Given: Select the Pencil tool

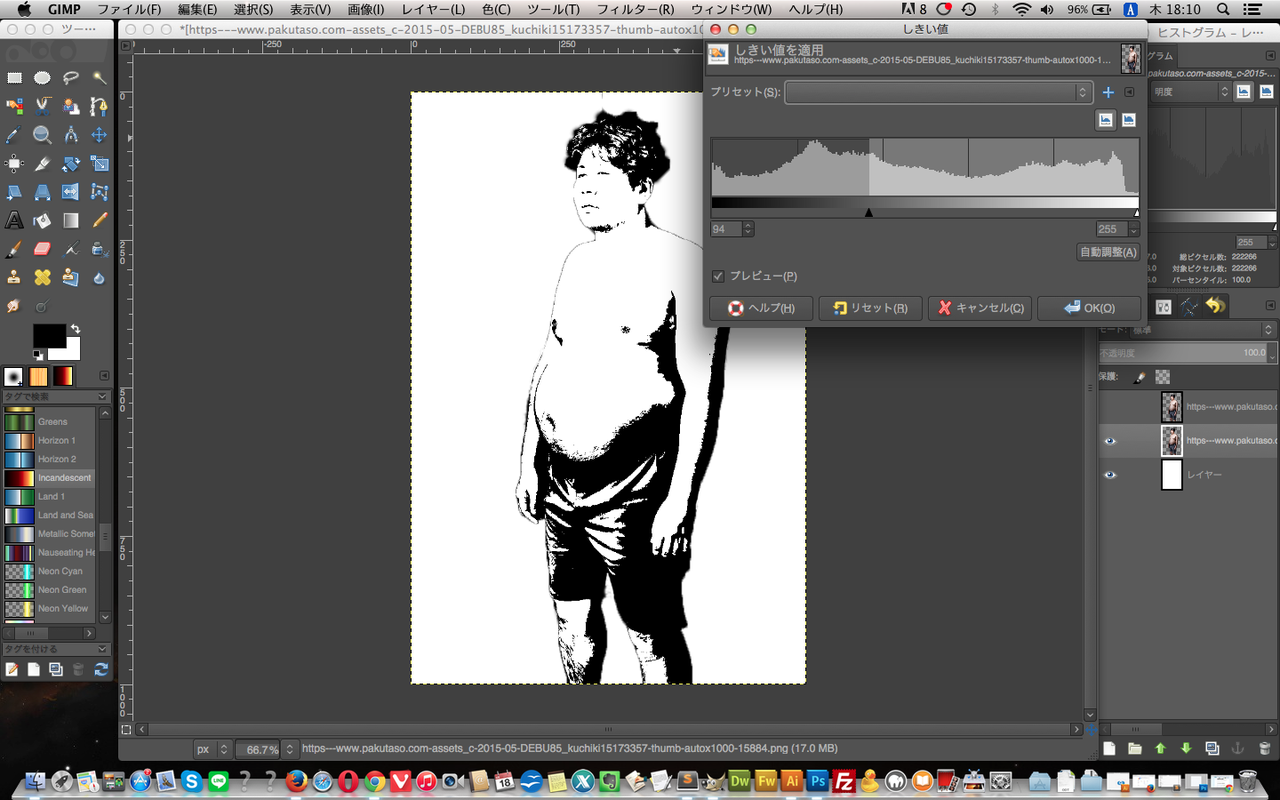Looking at the screenshot, I should [99, 220].
